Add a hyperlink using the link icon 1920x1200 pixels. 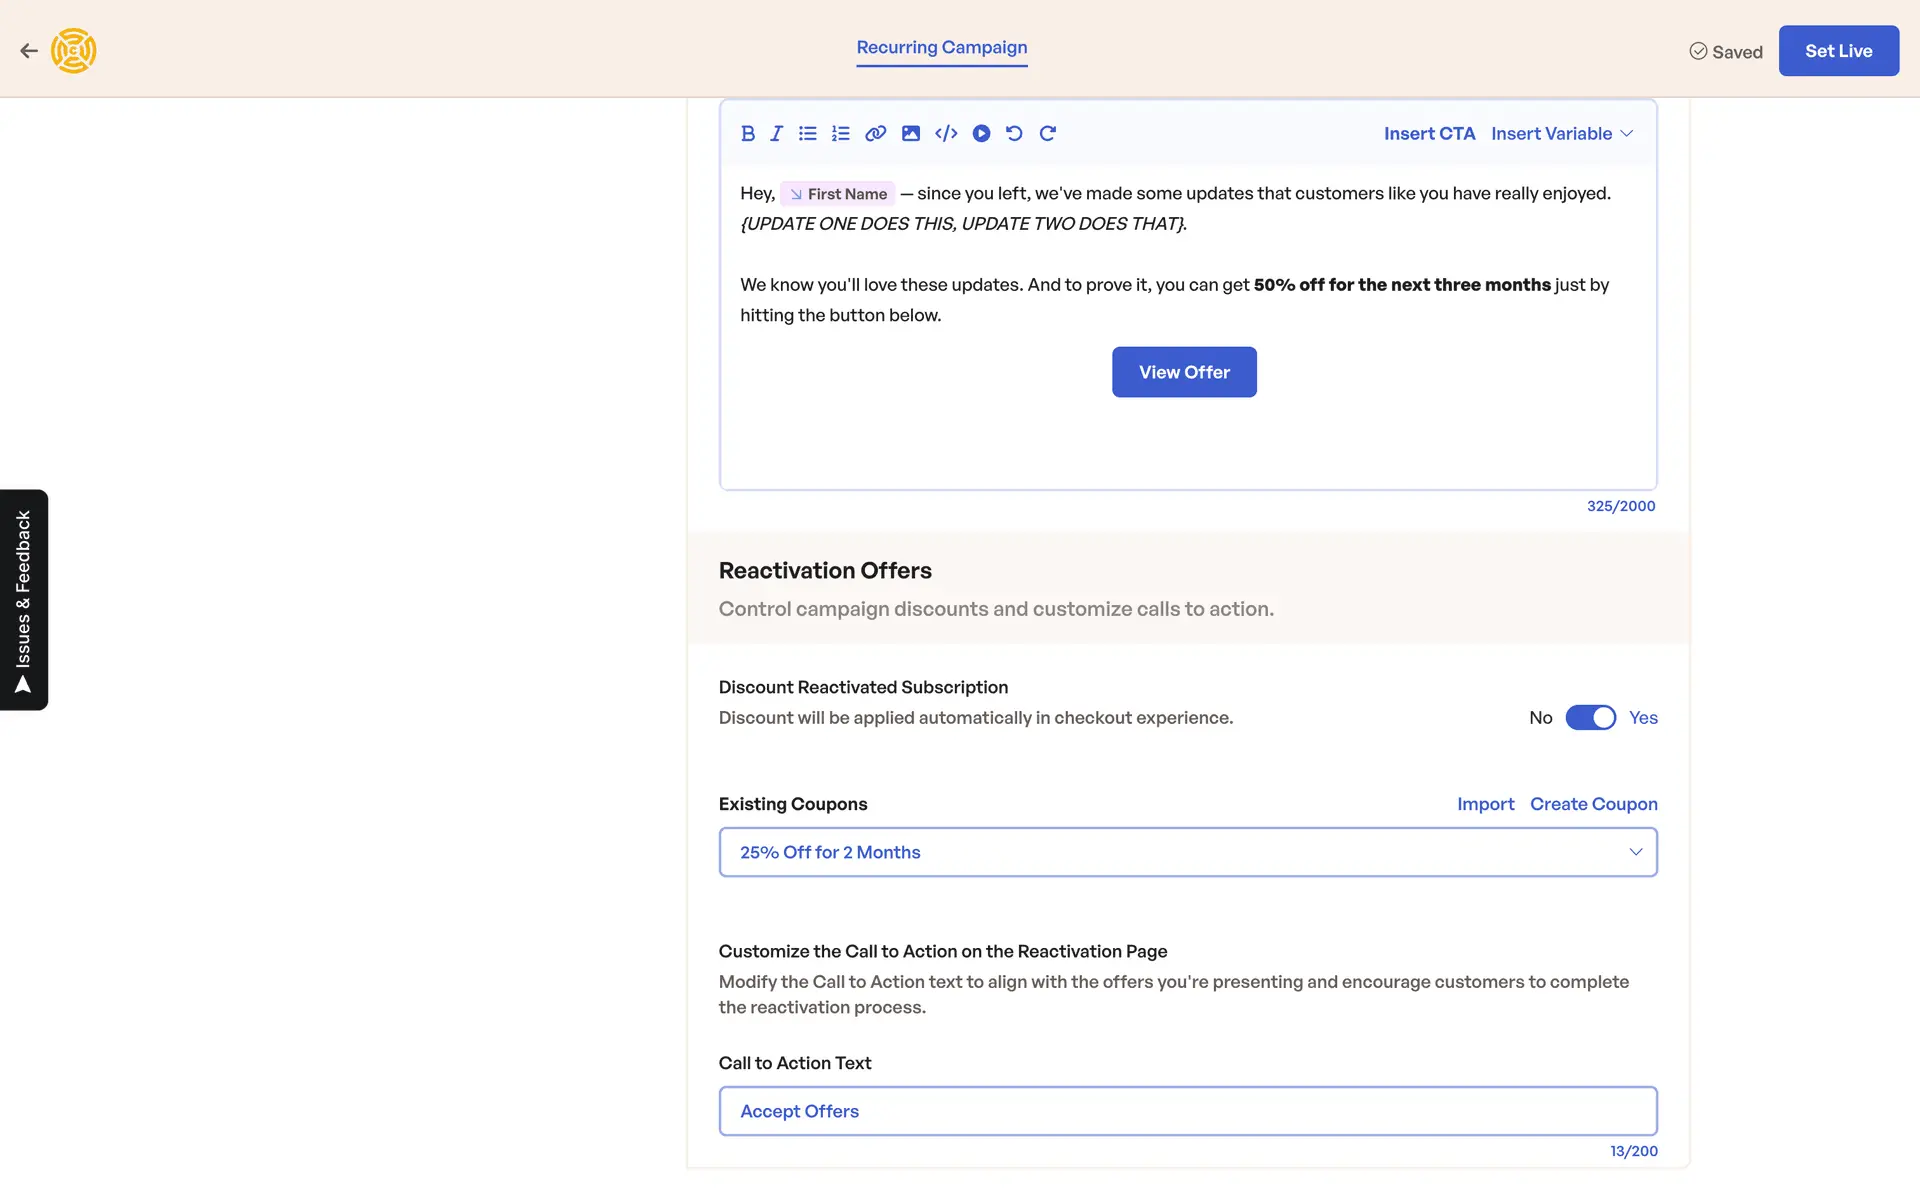click(875, 133)
